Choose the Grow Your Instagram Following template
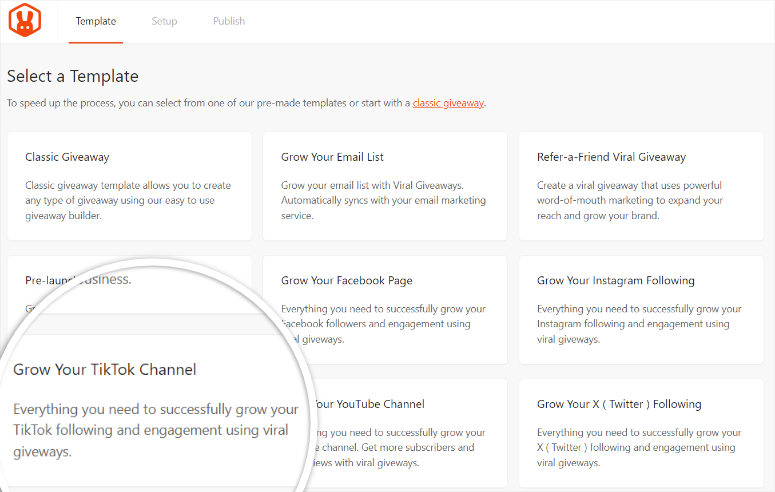Screen dimensions: 775x492 641,310
